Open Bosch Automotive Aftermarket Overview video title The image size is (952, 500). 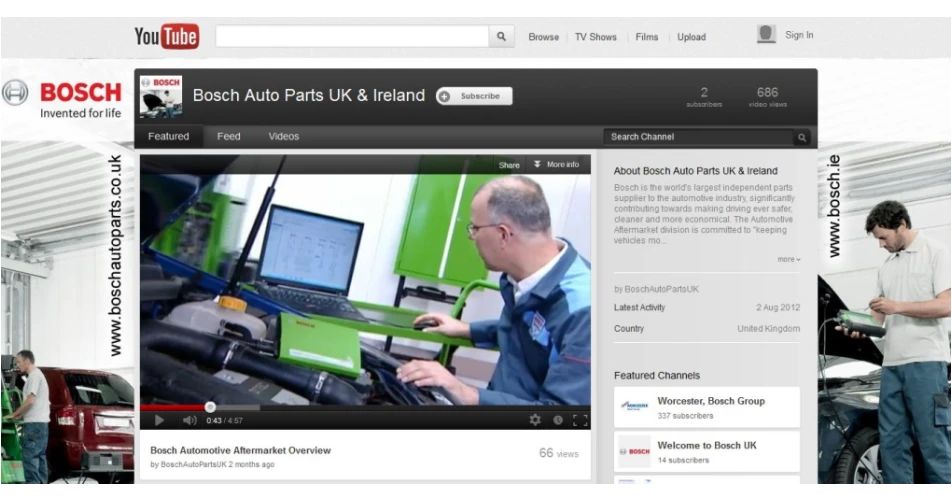240,450
